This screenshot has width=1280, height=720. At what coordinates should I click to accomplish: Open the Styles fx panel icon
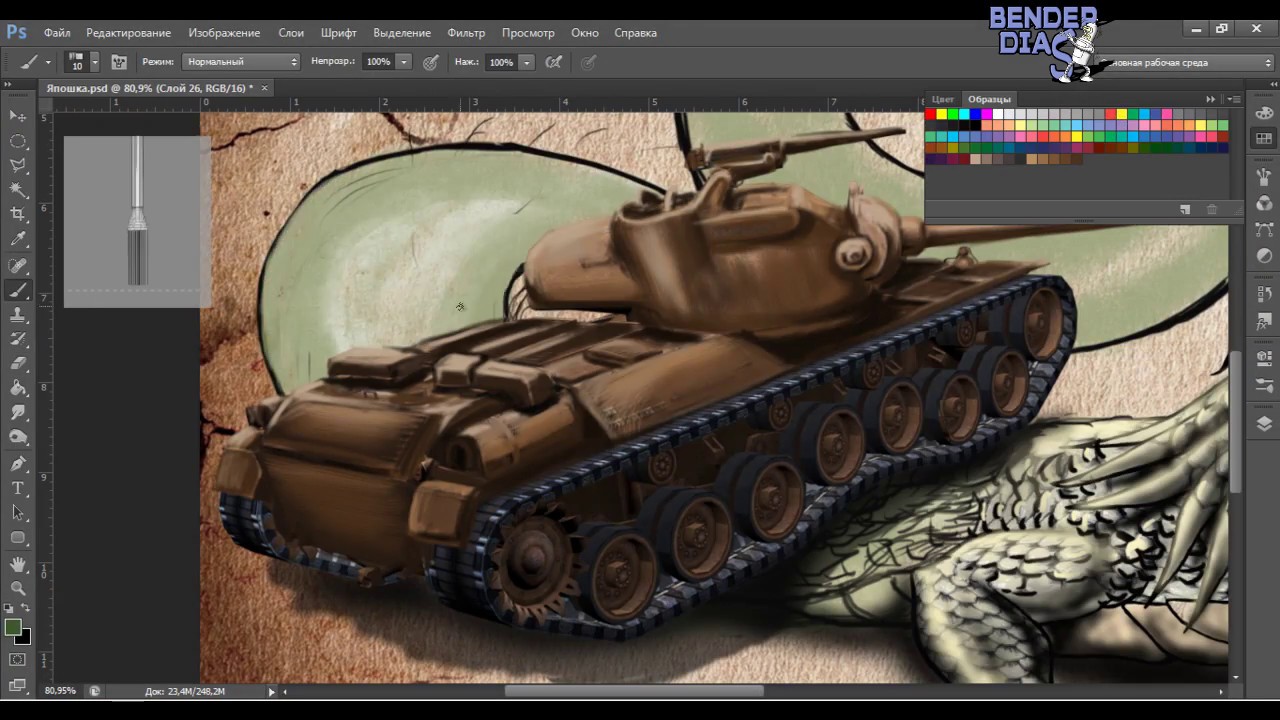(x=1264, y=322)
